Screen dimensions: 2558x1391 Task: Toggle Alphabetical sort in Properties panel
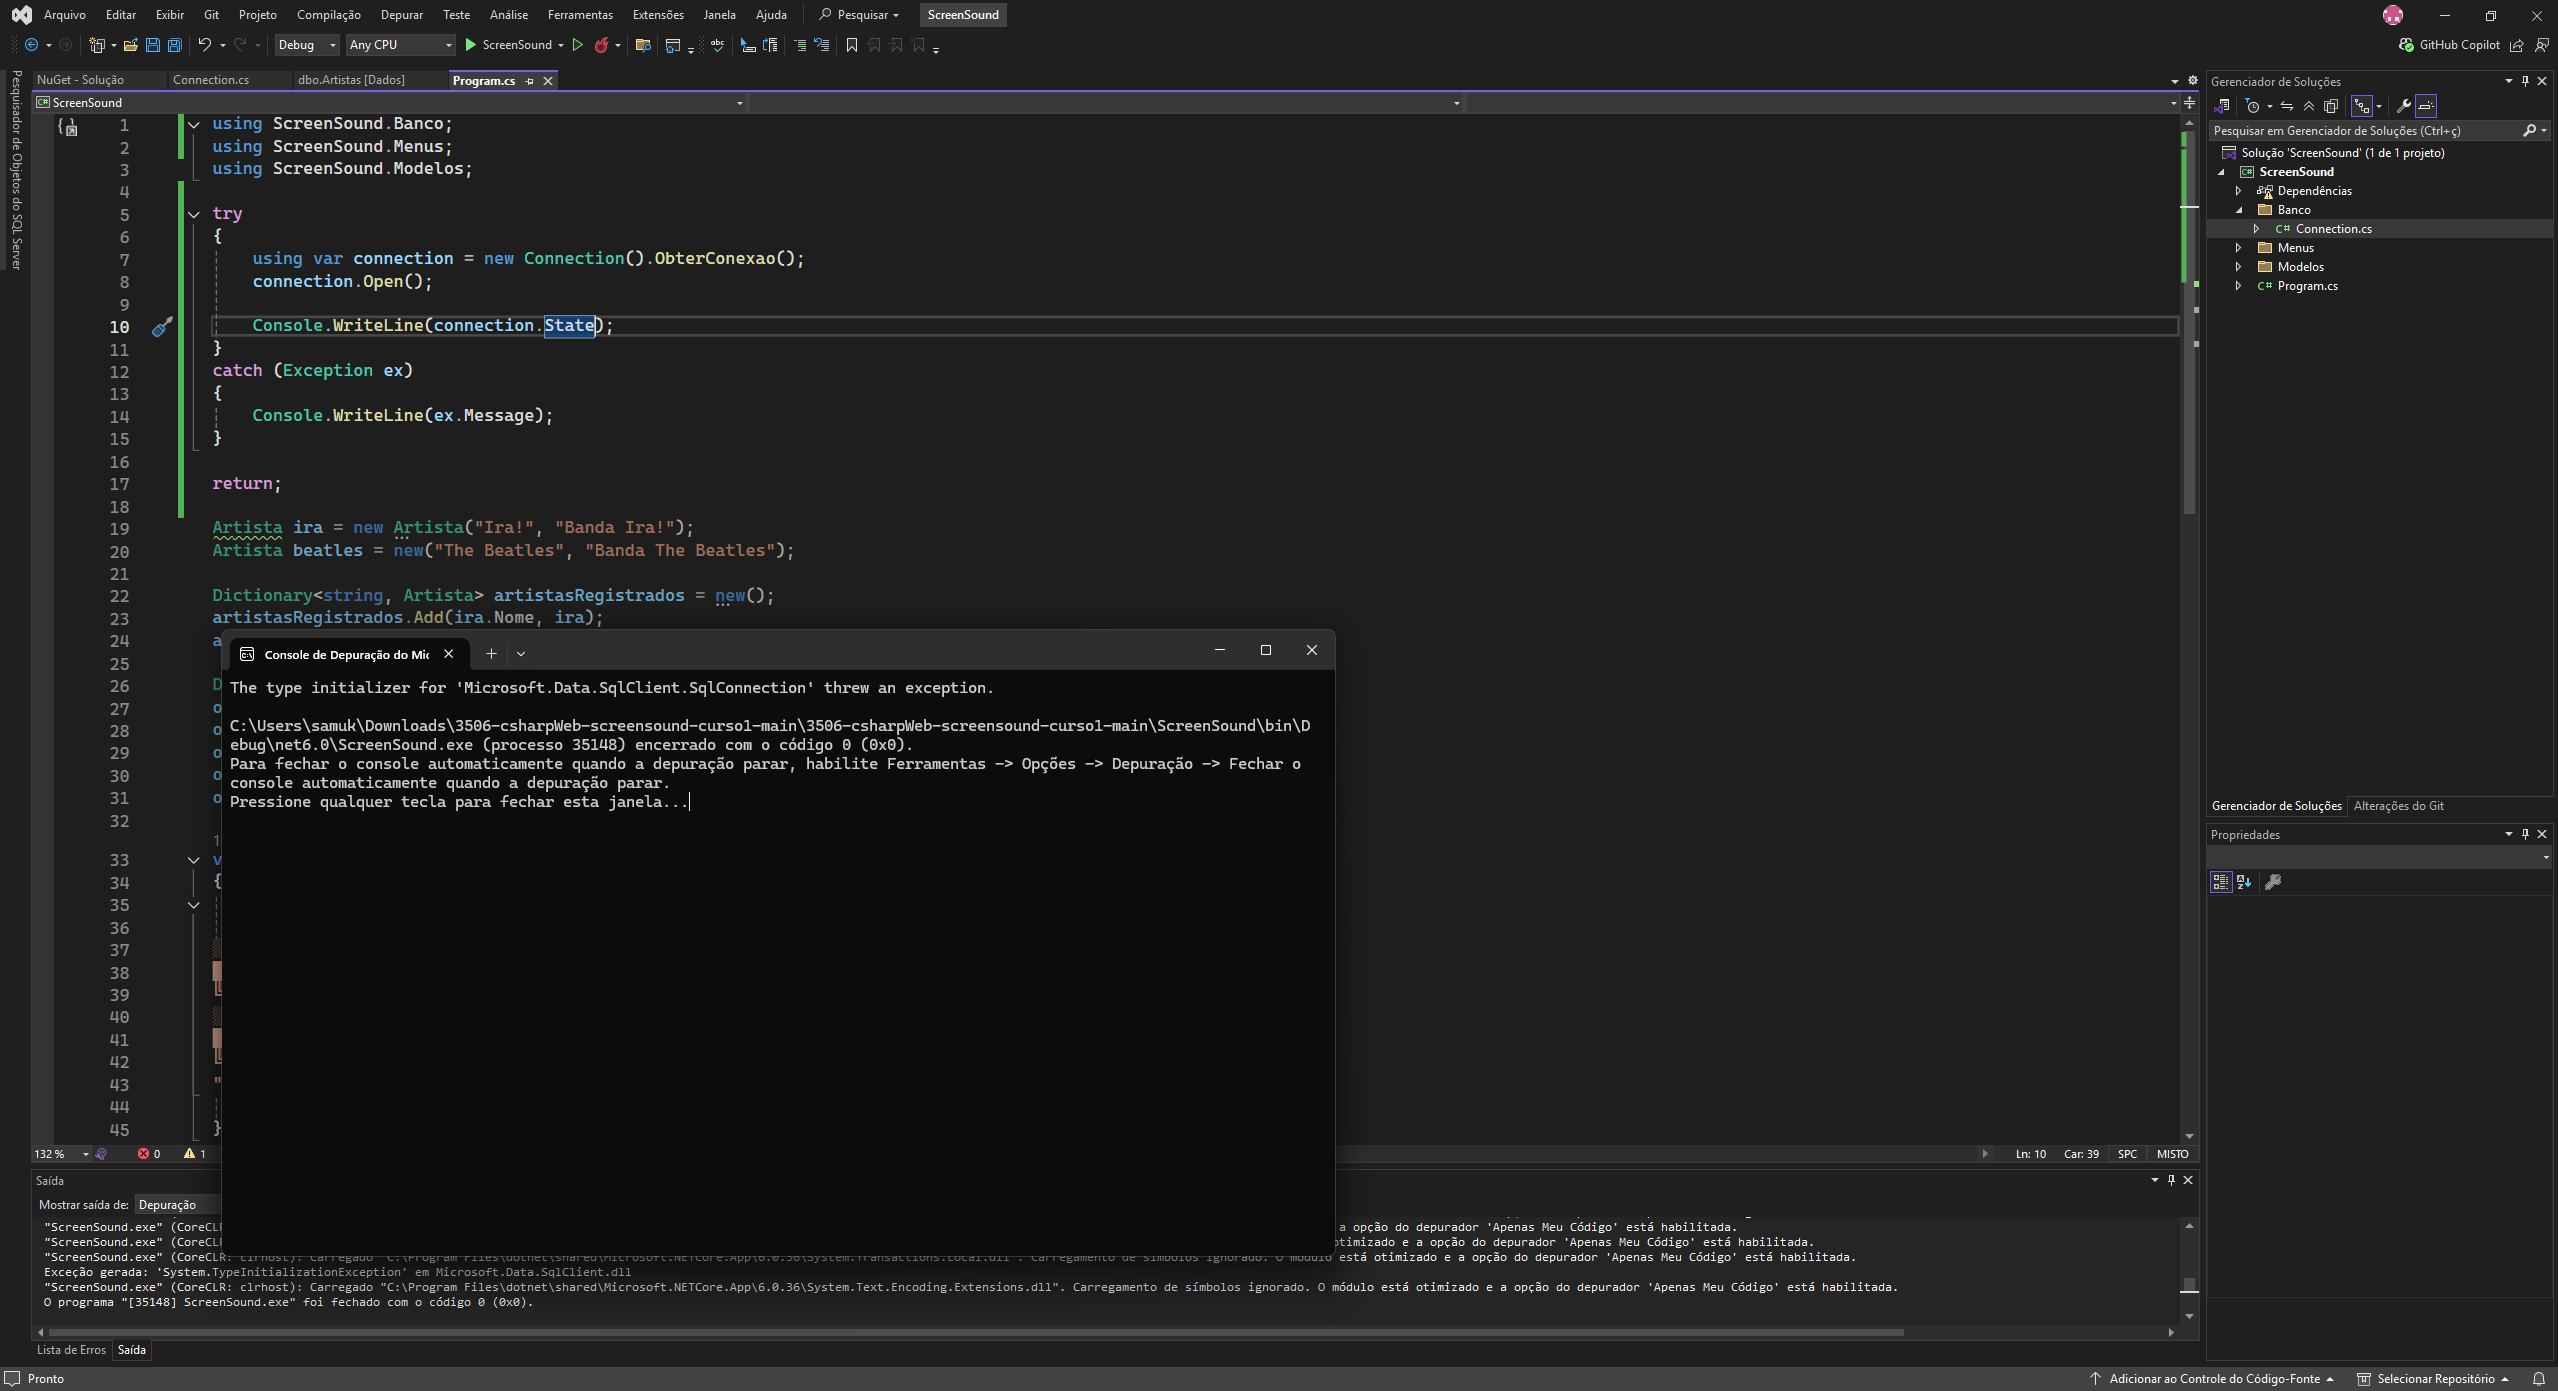click(x=2244, y=882)
